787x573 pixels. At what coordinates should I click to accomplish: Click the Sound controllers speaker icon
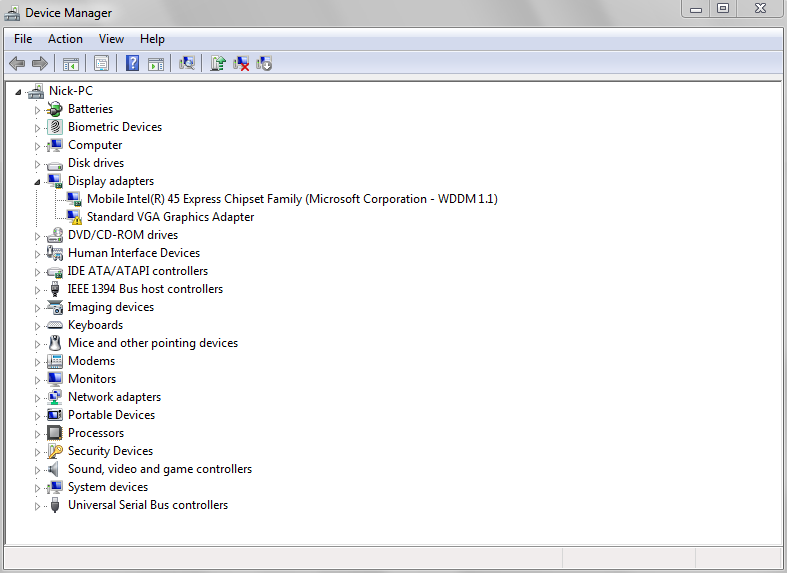coord(53,469)
